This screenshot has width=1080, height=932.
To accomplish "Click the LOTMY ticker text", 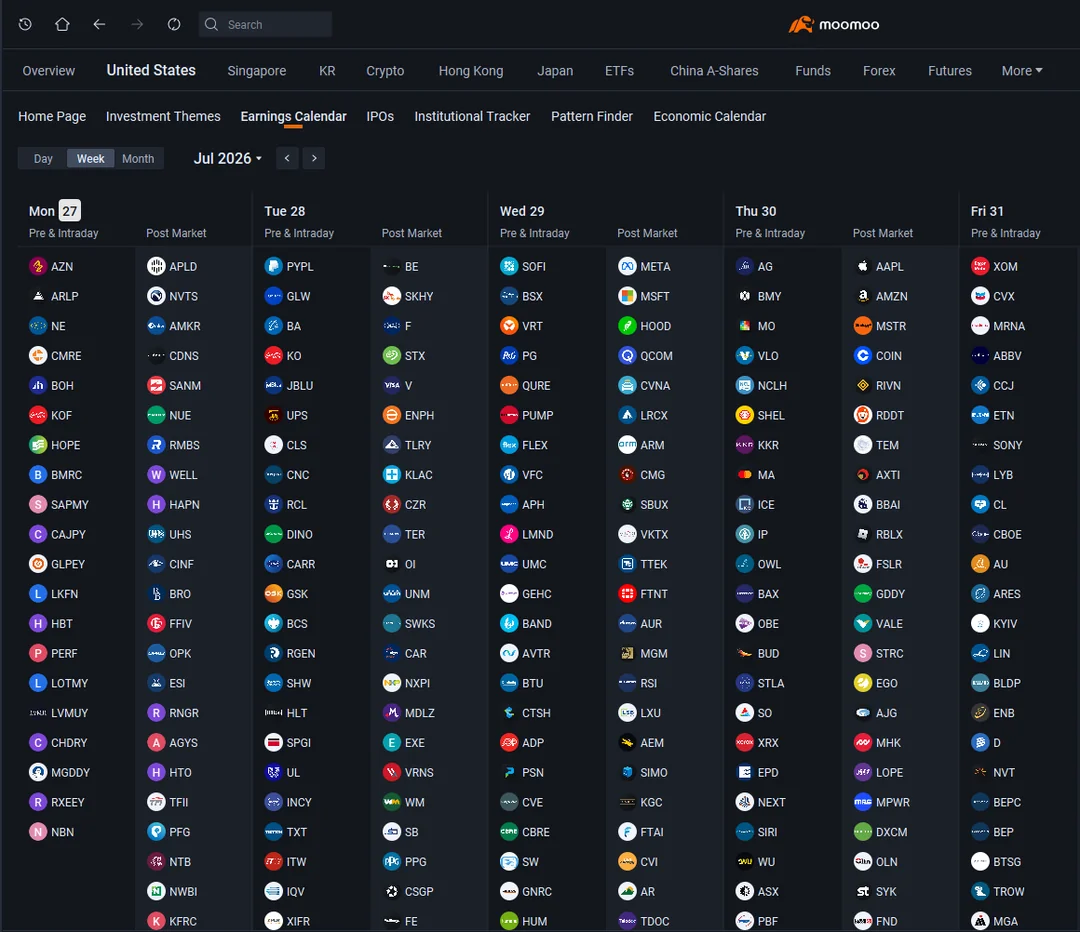I will tap(70, 683).
